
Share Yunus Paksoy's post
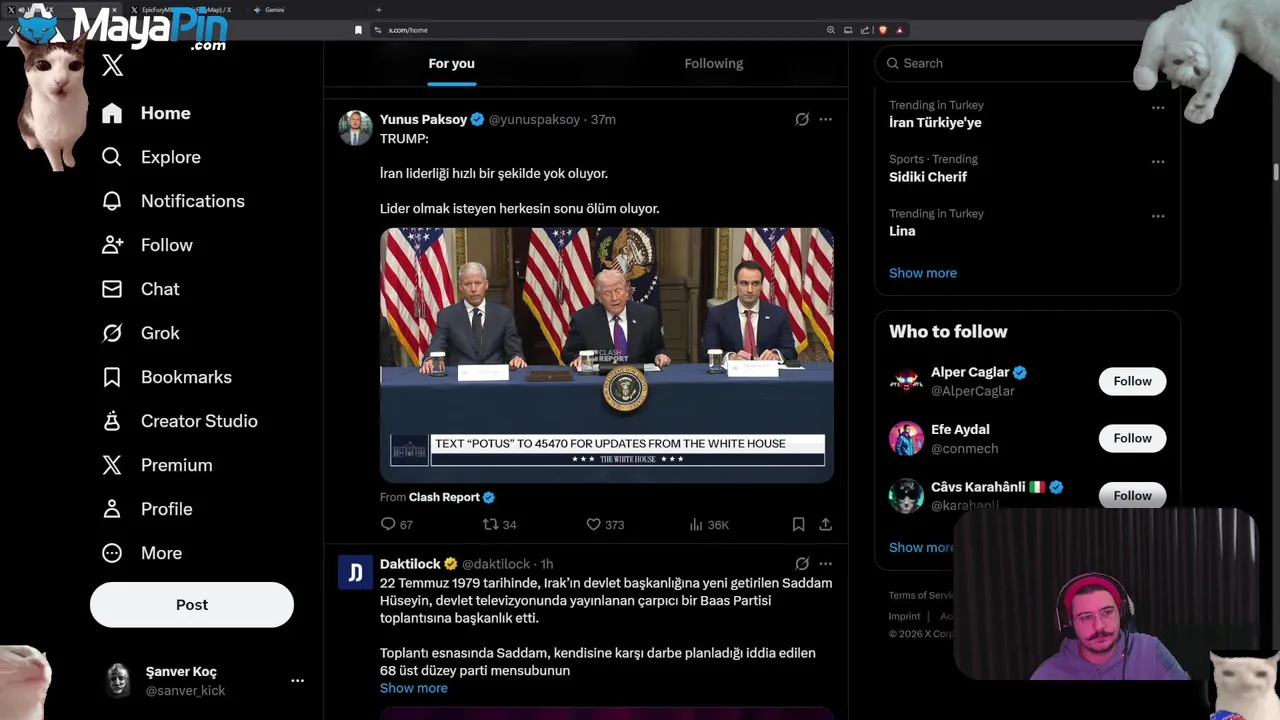click(825, 524)
